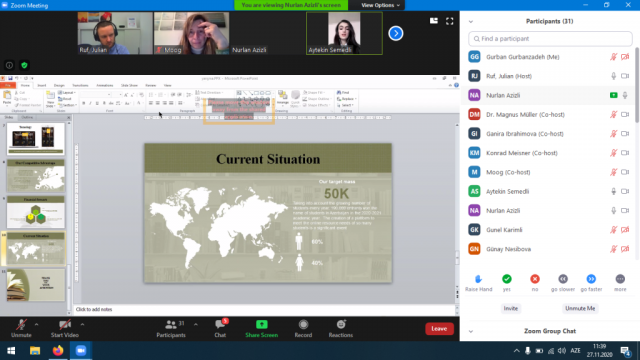Click in the Find a participant field
This screenshot has height=360, width=640.
click(x=550, y=39)
